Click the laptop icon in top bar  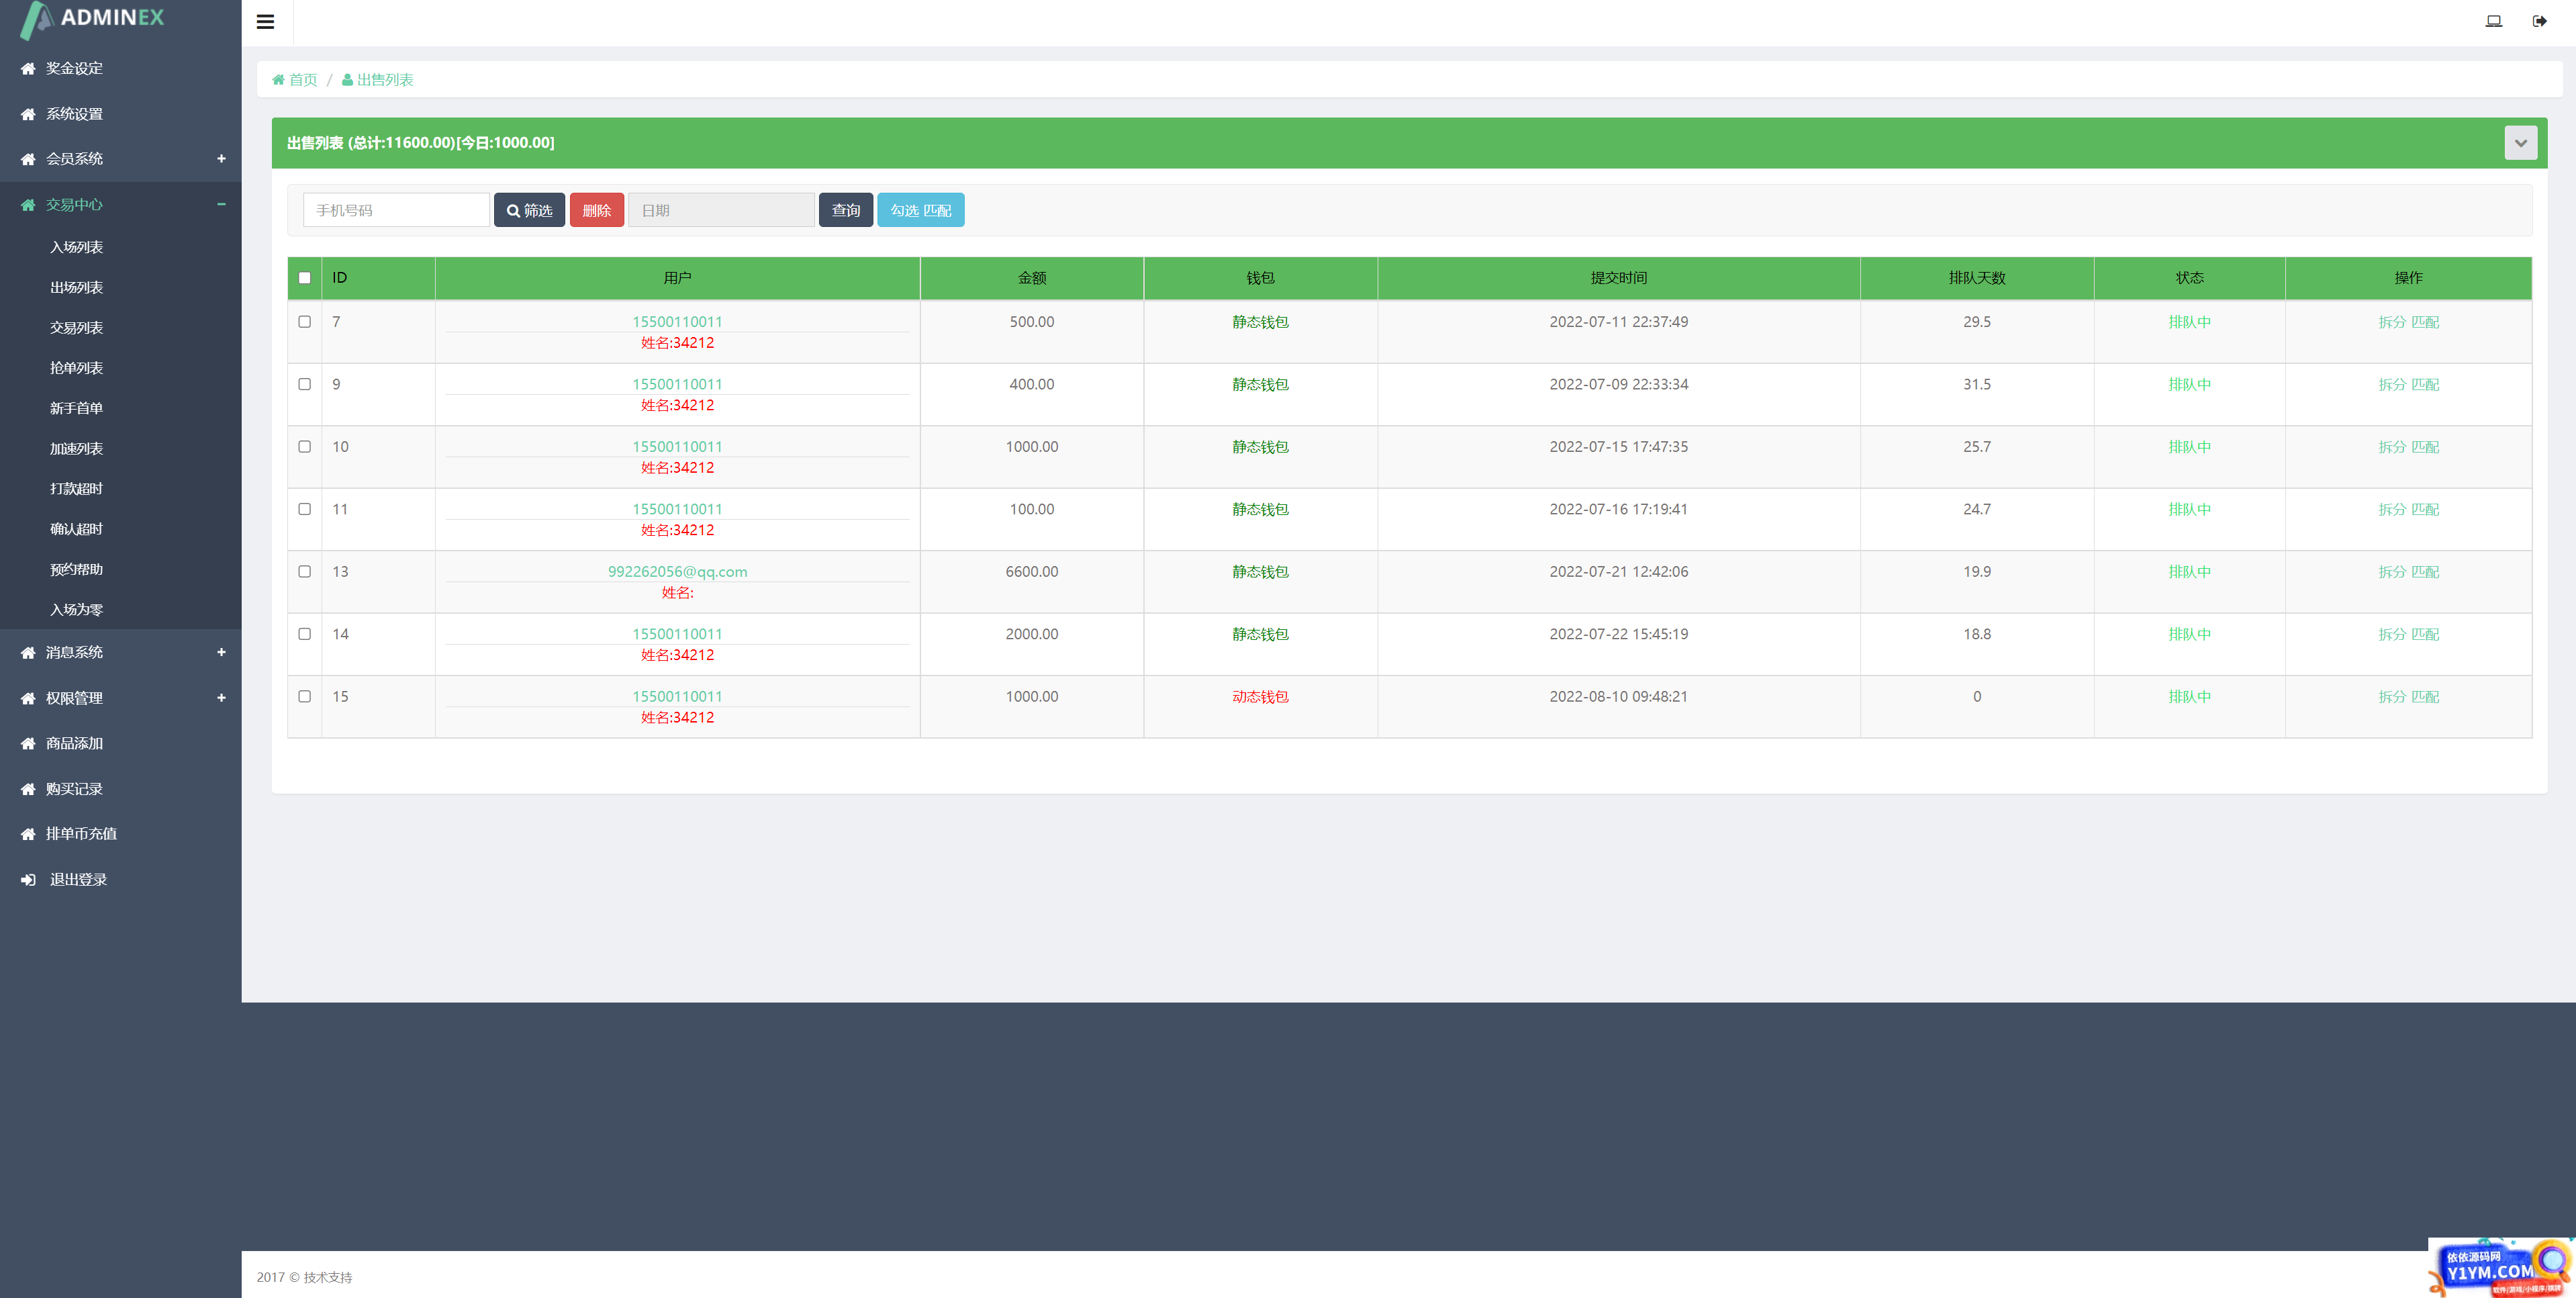pyautogui.click(x=2493, y=21)
